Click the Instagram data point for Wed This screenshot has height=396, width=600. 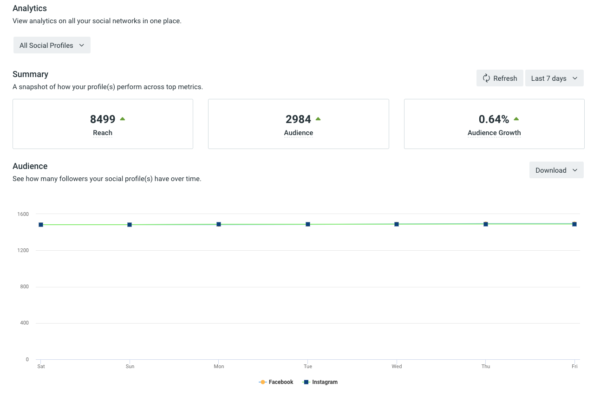click(396, 224)
